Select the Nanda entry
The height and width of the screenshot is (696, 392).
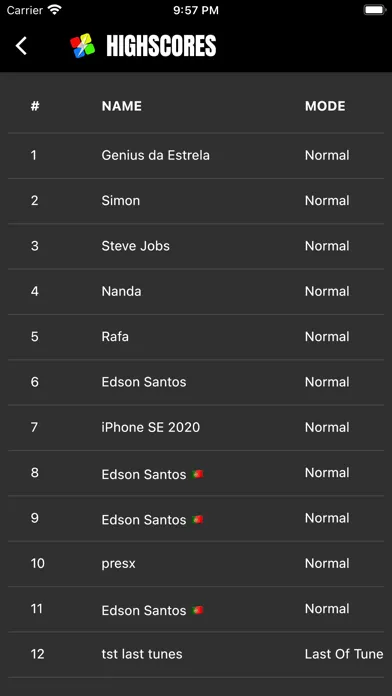coord(196,291)
